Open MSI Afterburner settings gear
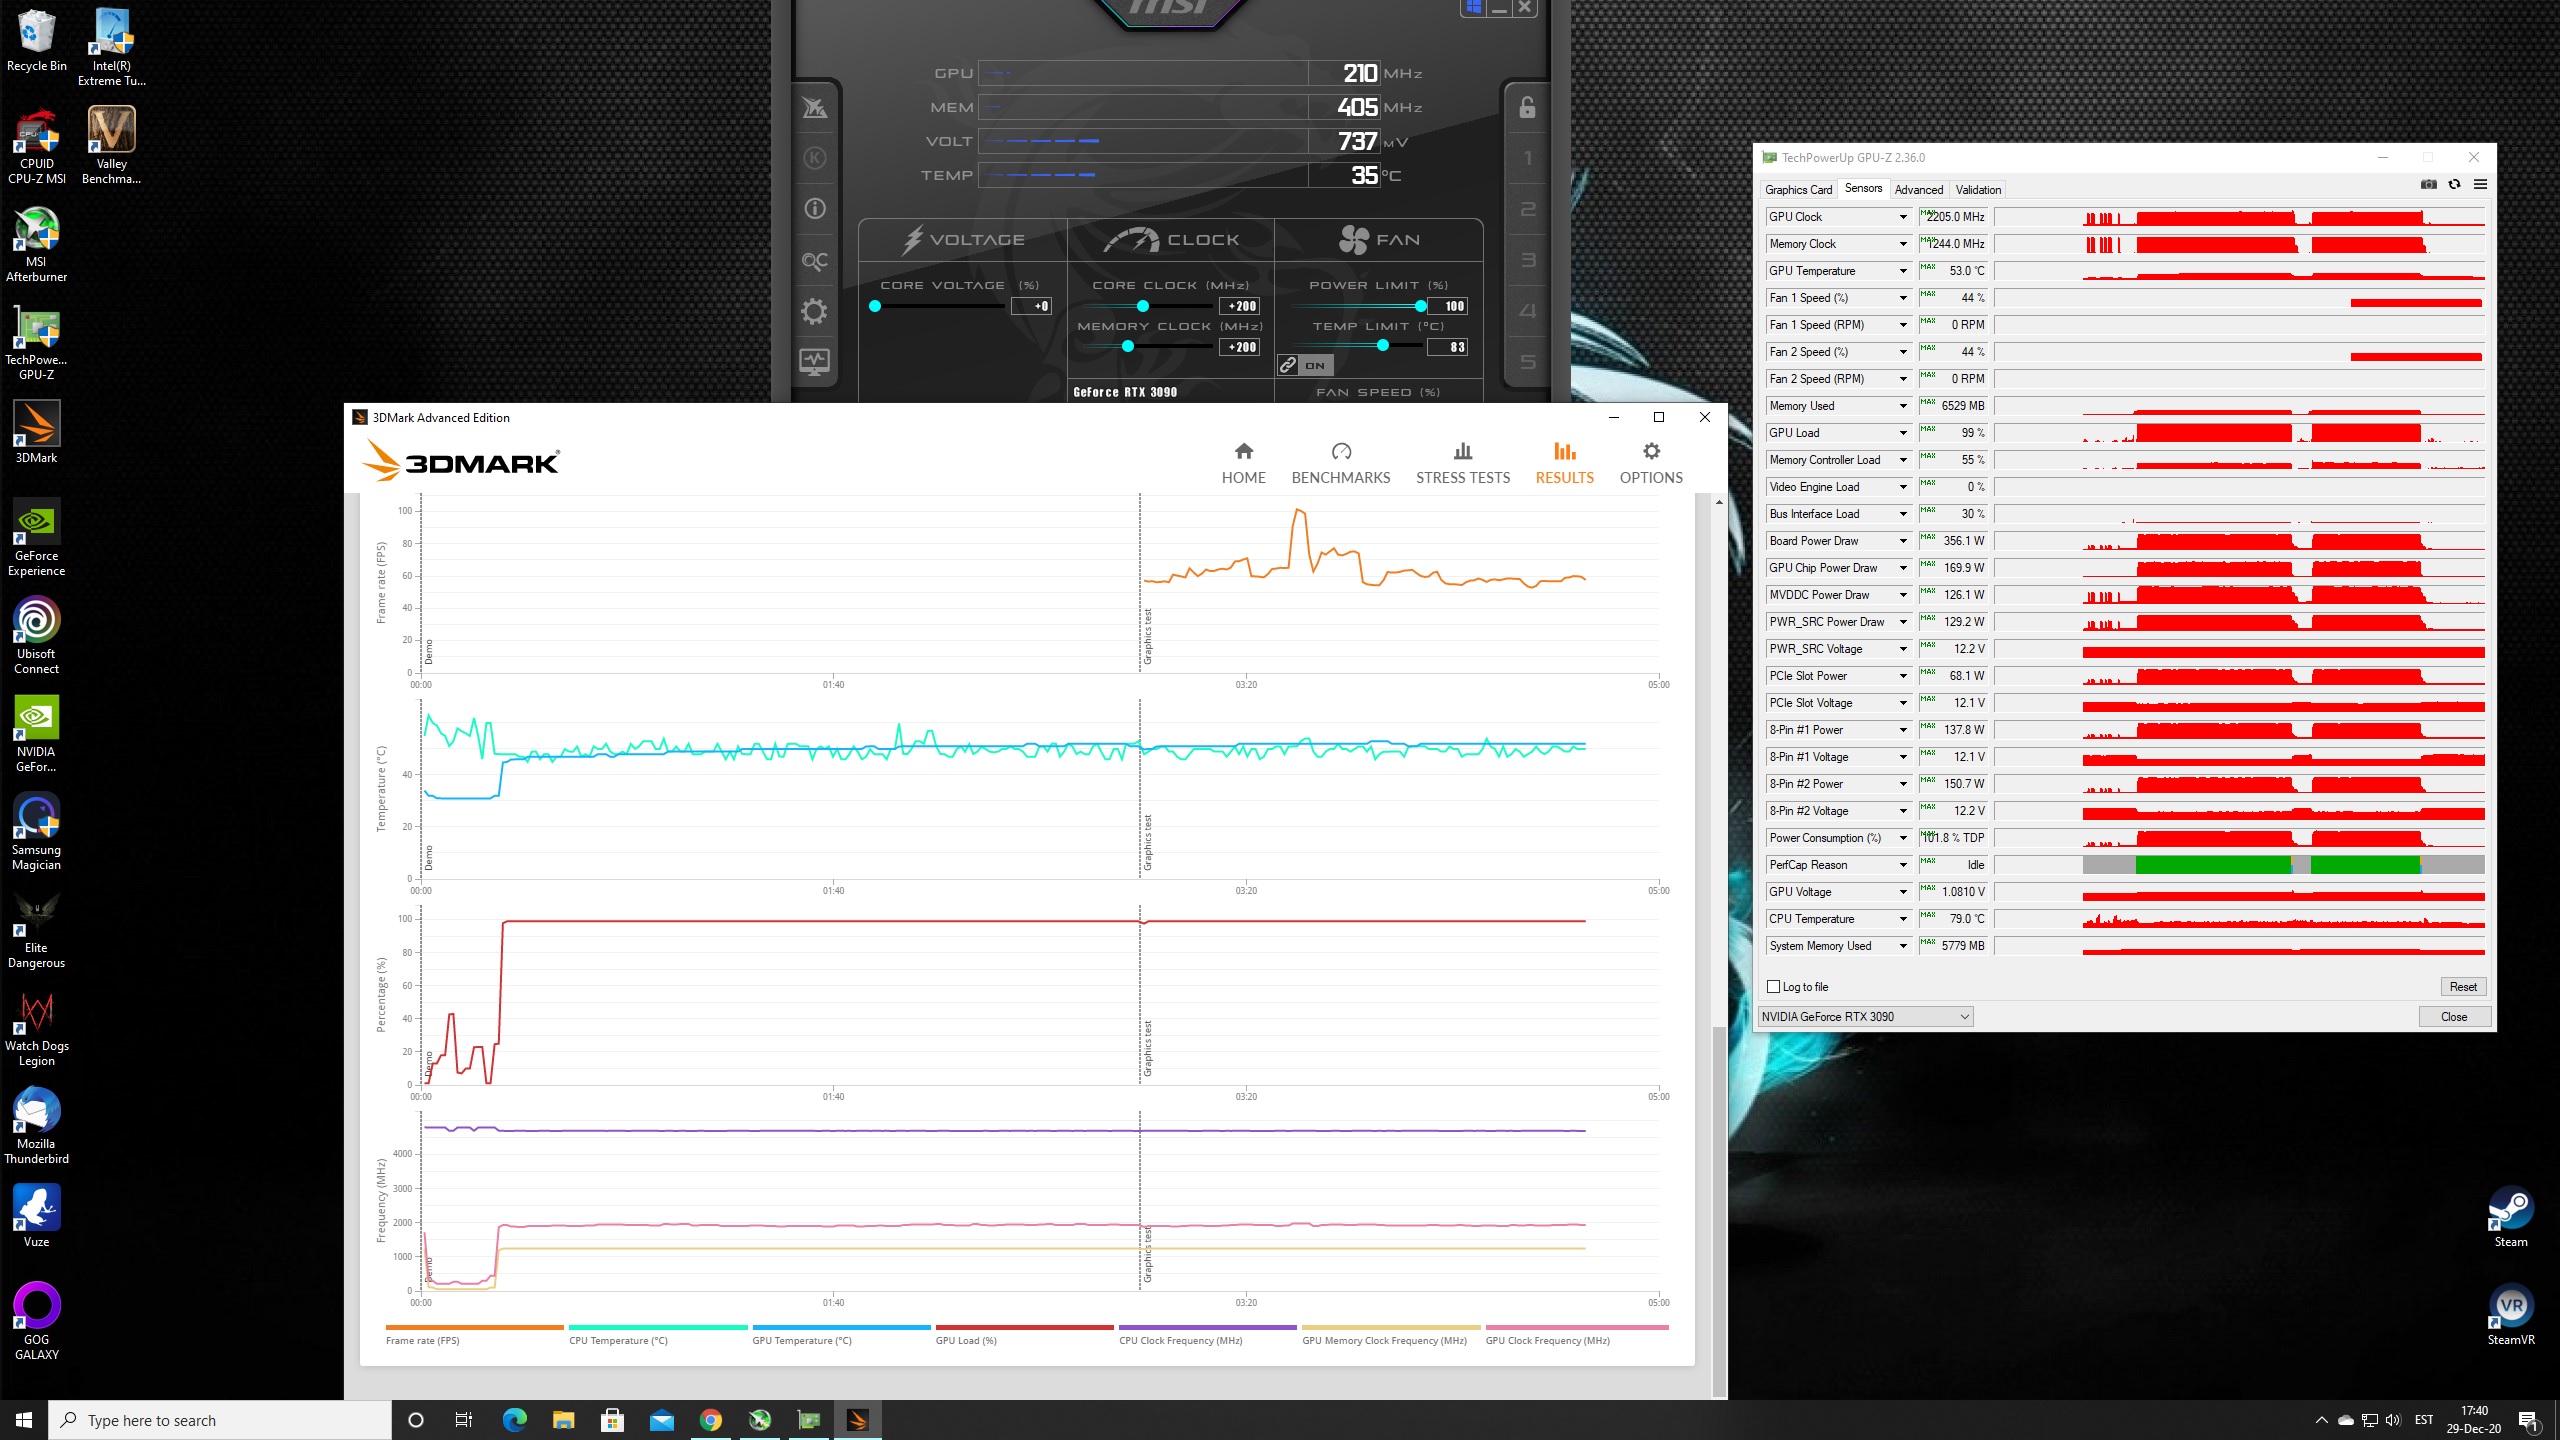2560x1440 pixels. click(x=814, y=311)
